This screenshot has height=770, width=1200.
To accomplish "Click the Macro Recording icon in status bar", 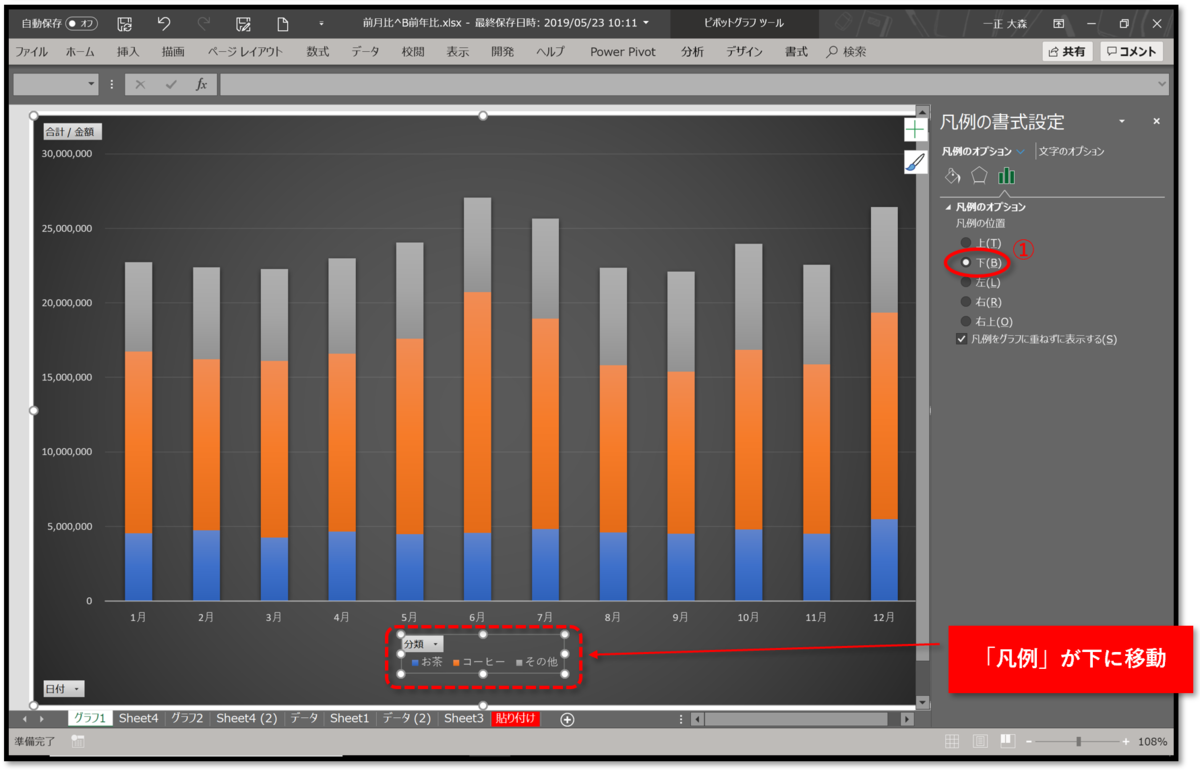I will coord(78,742).
